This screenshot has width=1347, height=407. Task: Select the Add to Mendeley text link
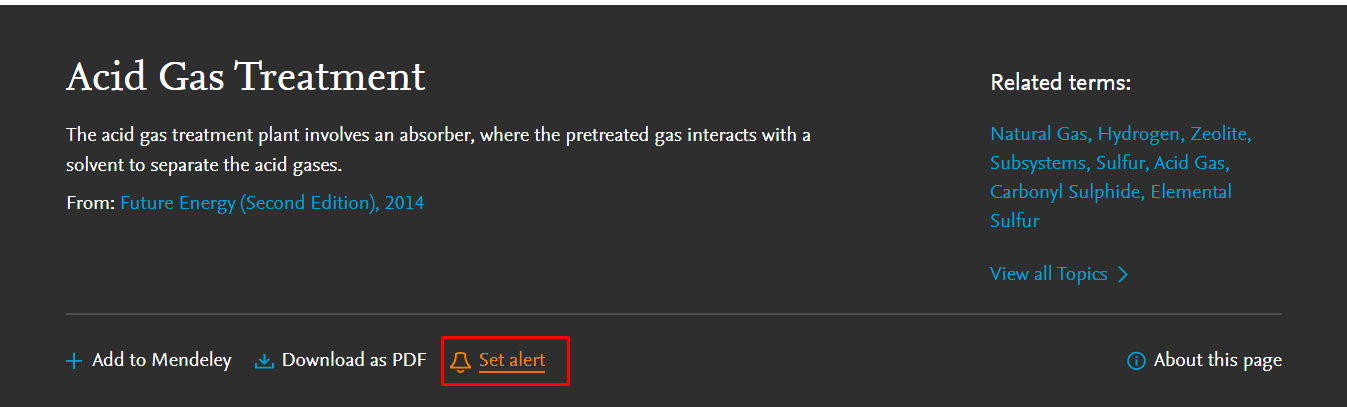[x=161, y=360]
